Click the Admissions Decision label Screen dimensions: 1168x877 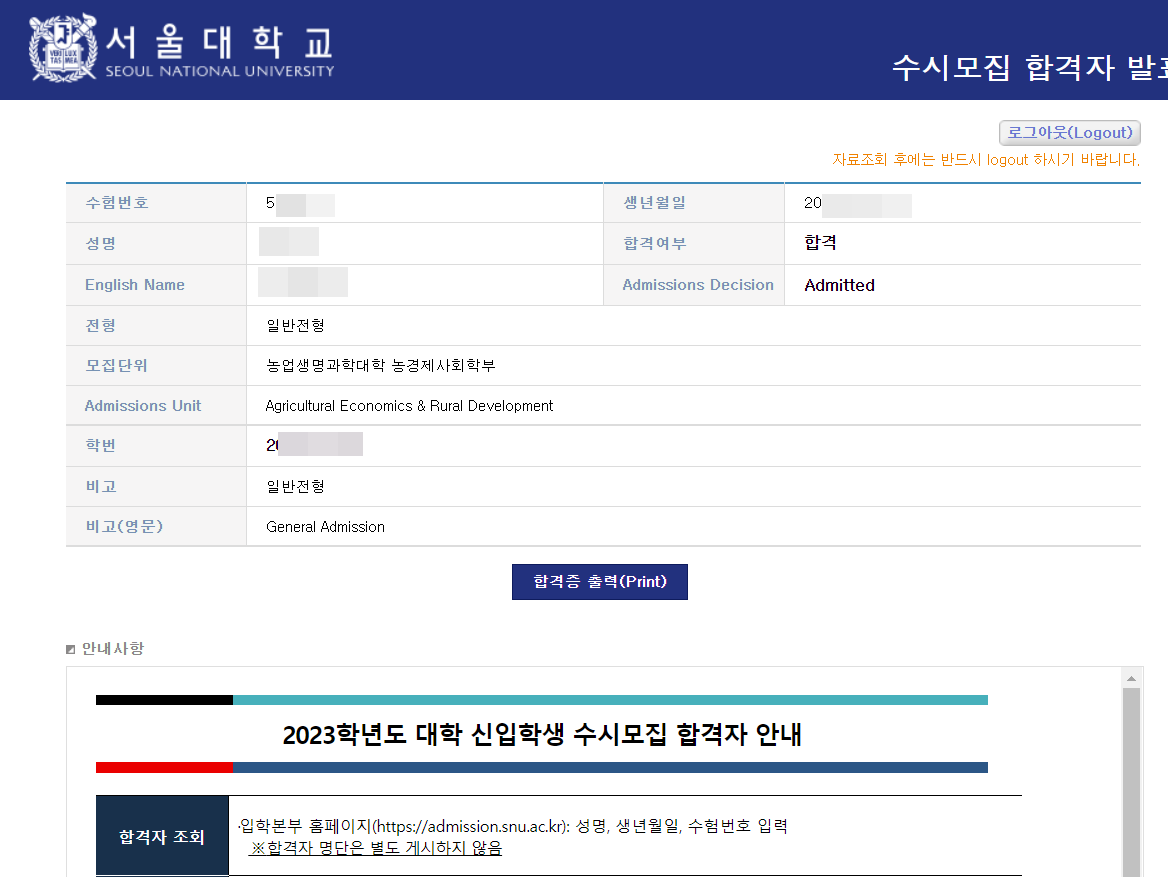pyautogui.click(x=698, y=285)
